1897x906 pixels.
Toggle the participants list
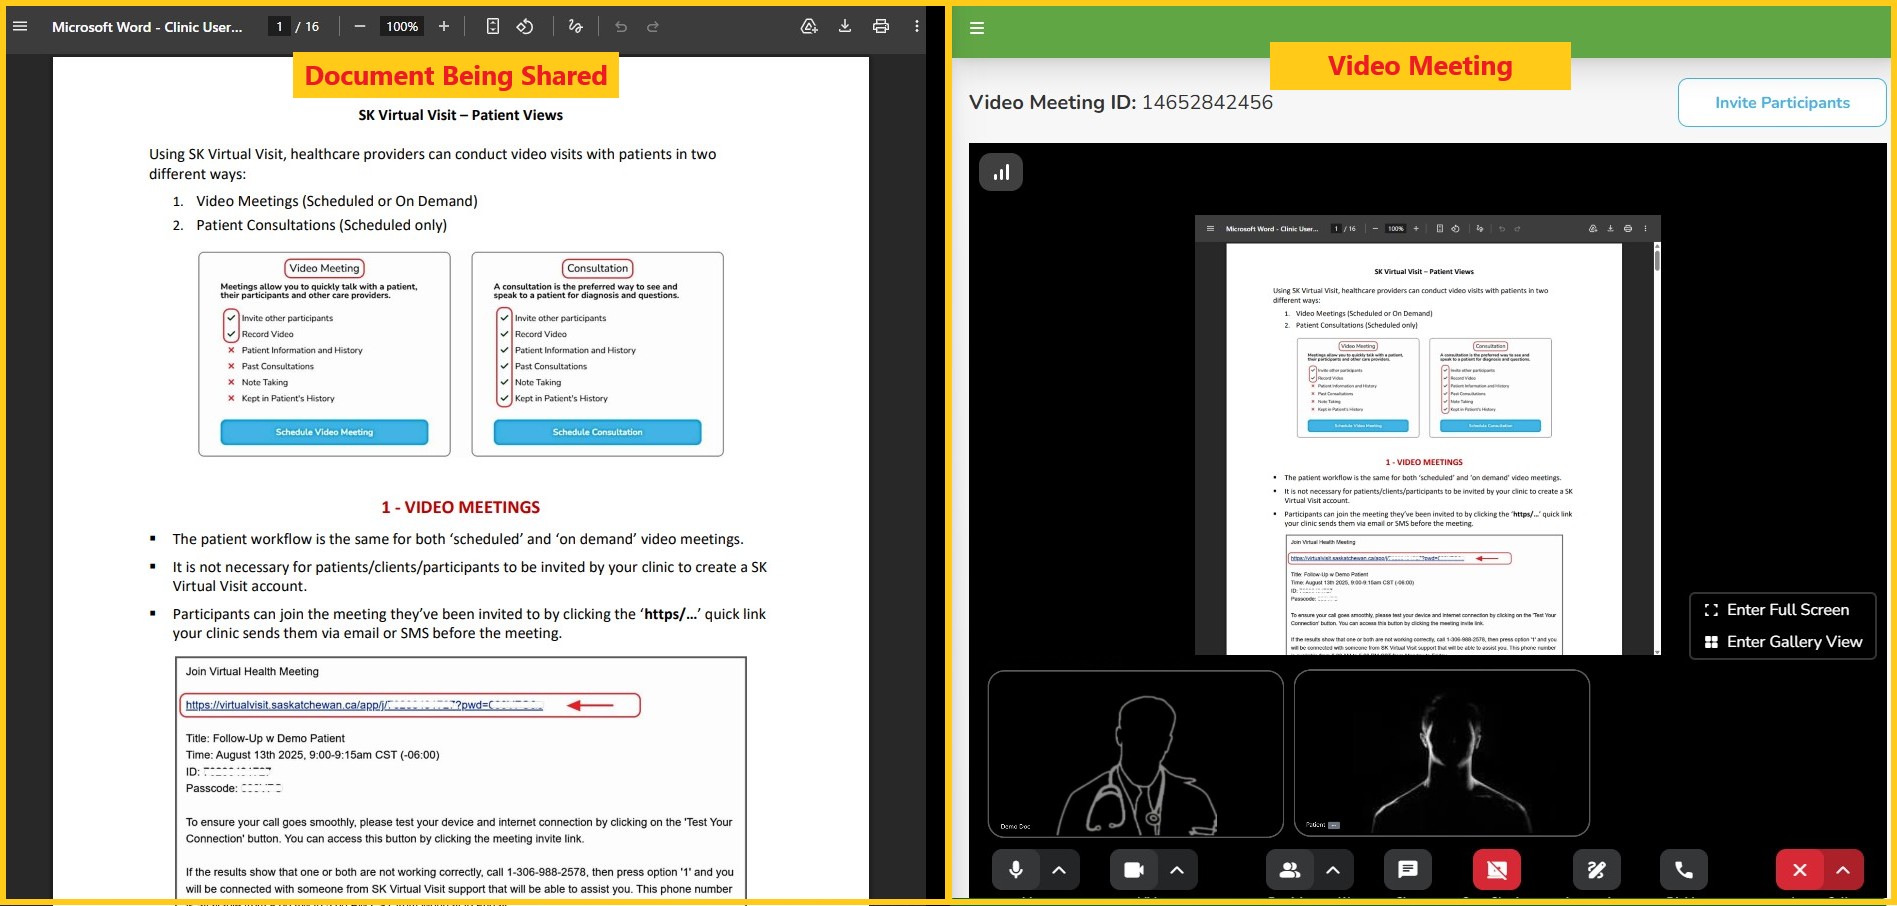[x=1289, y=870]
